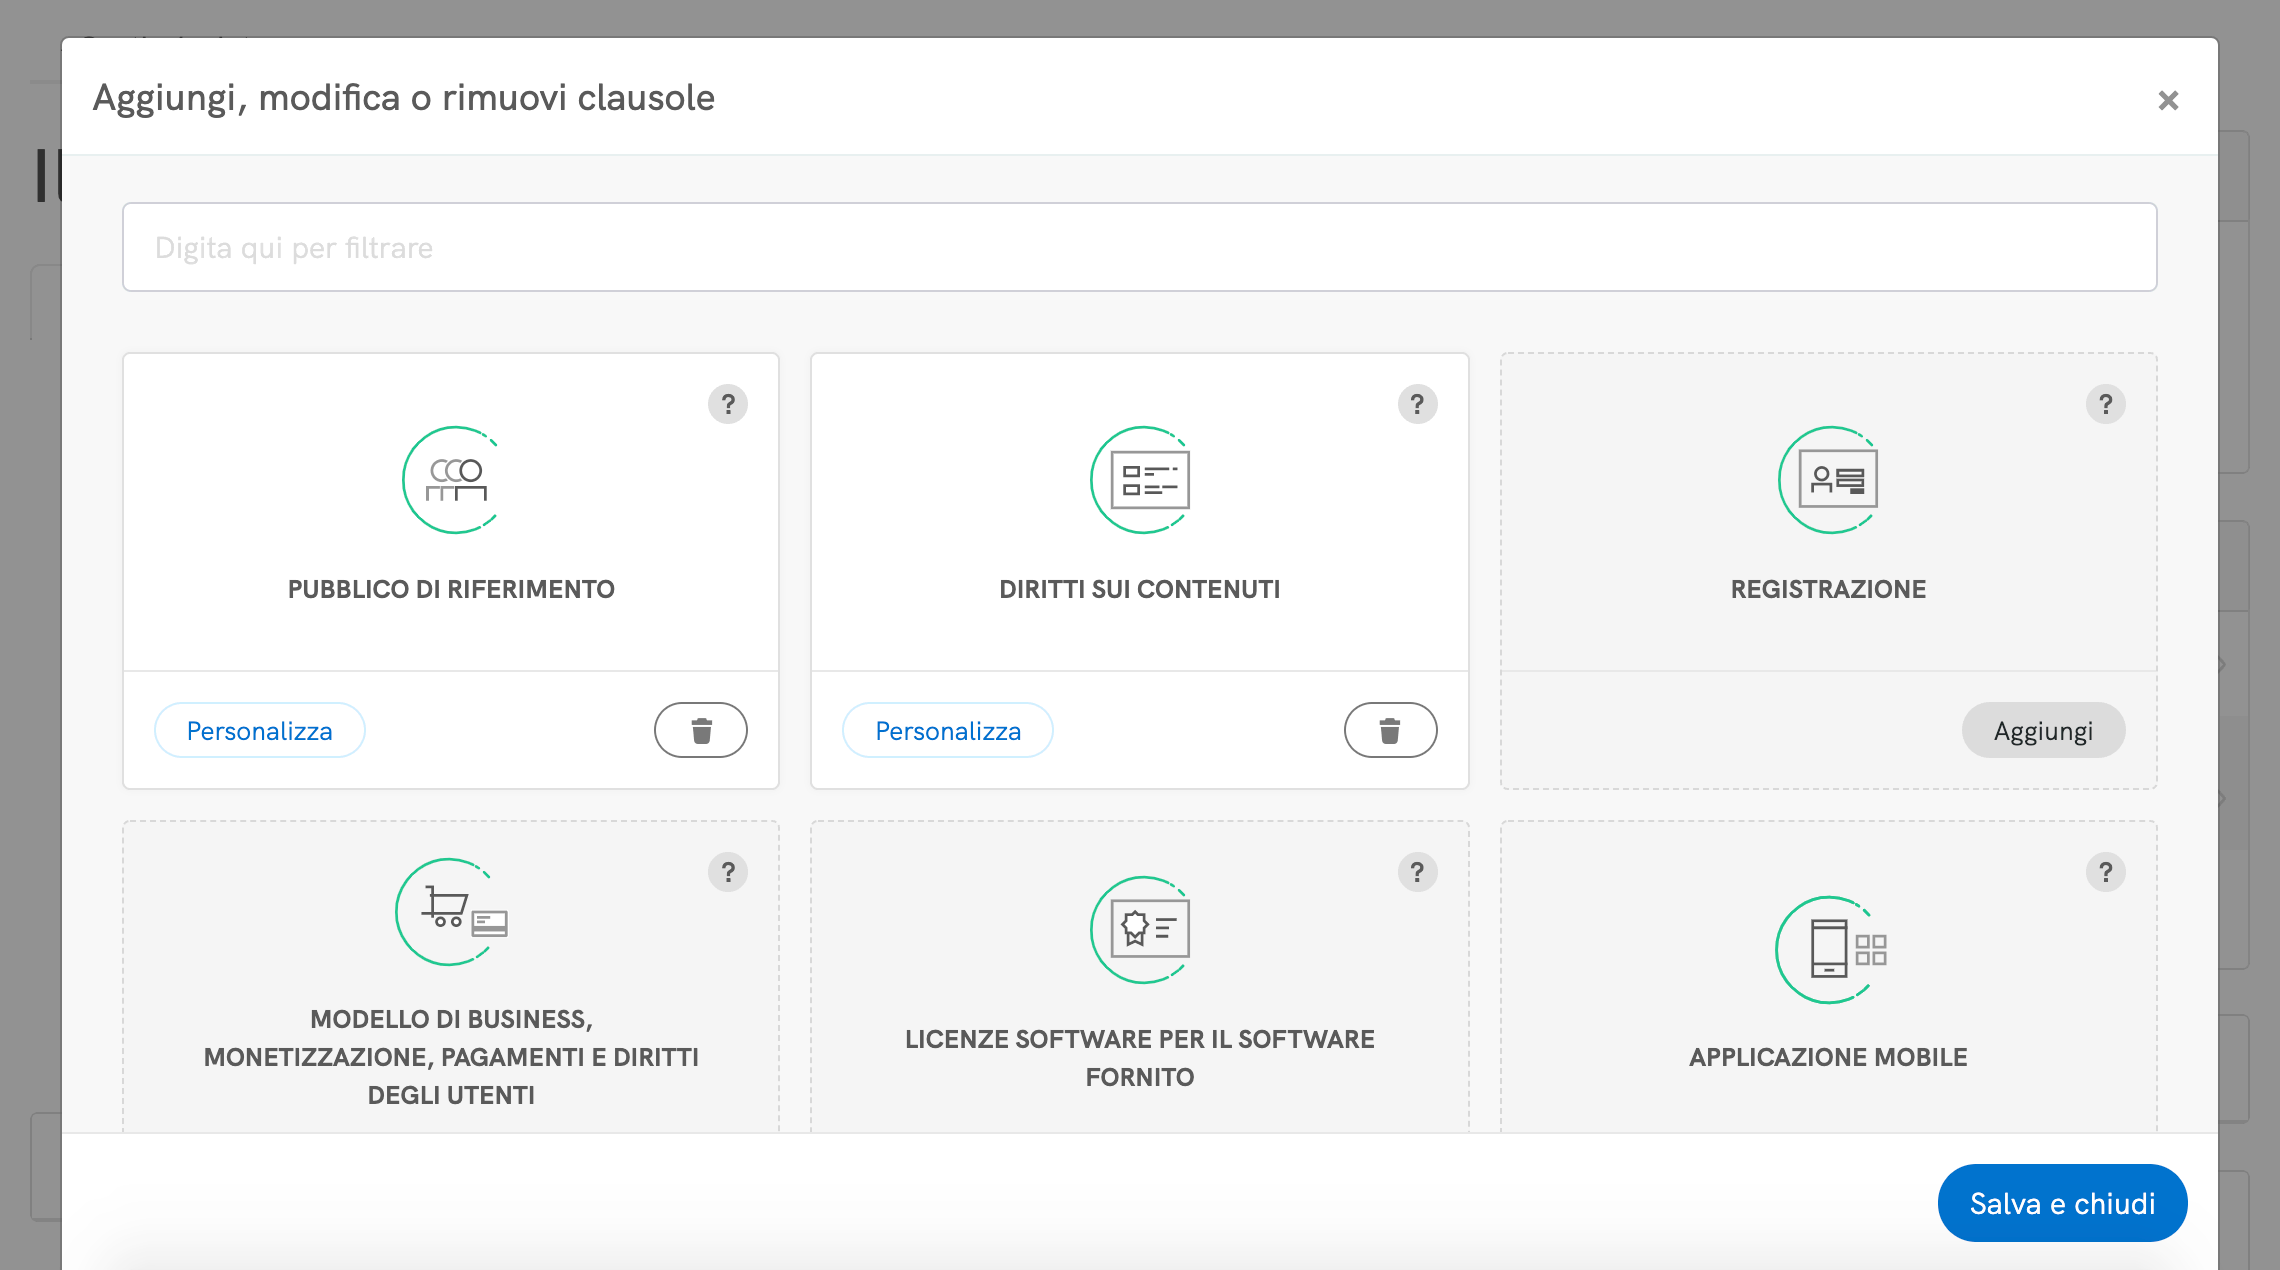Delete the Pubblico di riferimento clause
Viewport: 2280px width, 1270px height.
[x=701, y=730]
